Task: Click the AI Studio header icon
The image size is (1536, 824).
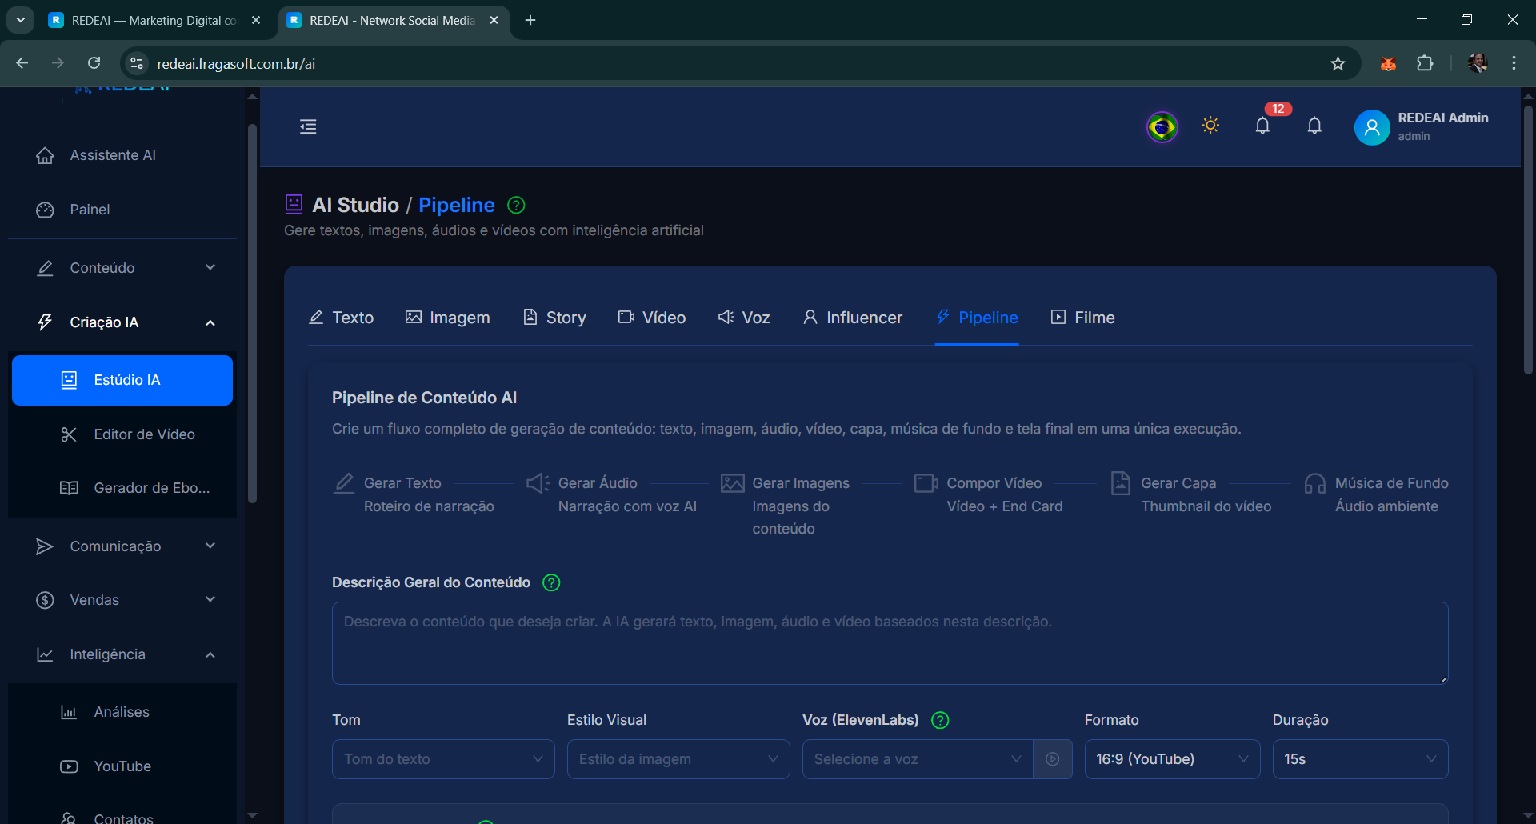Action: 294,204
